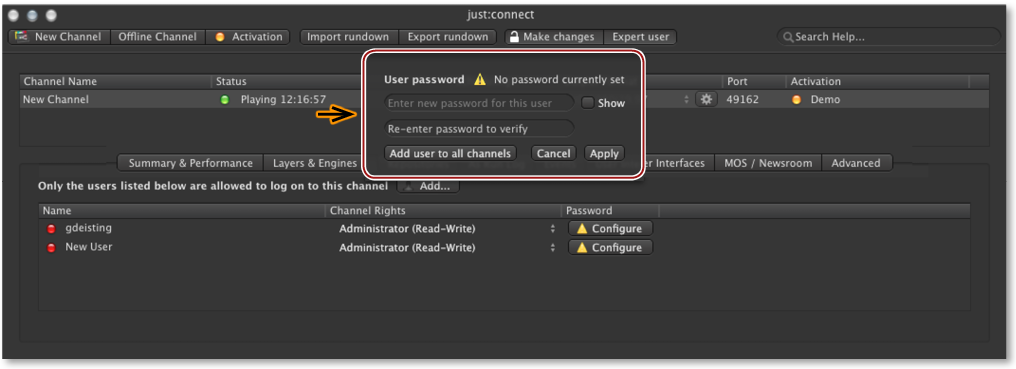Click Import rundown
The width and height of the screenshot is (1016, 369).
tap(348, 37)
